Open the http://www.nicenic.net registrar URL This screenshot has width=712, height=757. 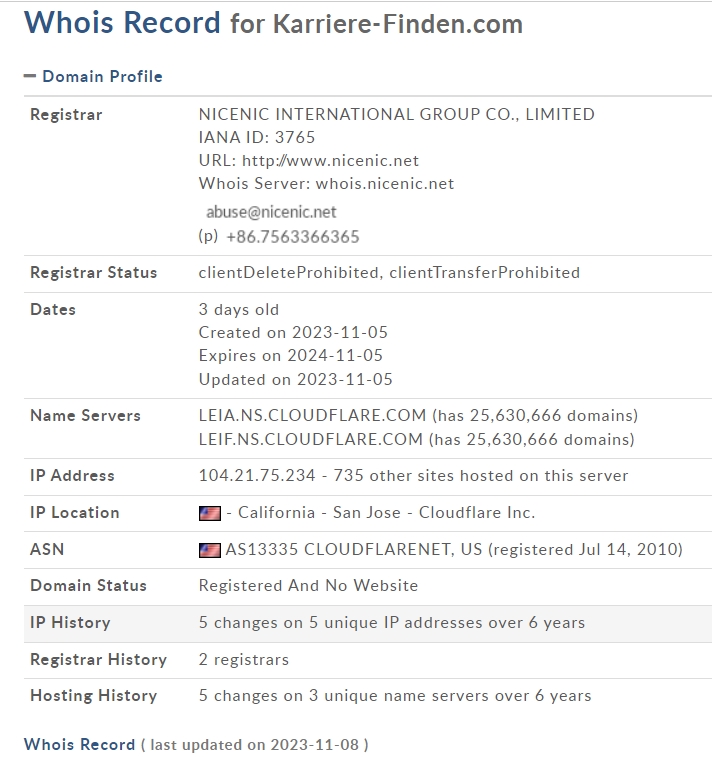coord(330,160)
